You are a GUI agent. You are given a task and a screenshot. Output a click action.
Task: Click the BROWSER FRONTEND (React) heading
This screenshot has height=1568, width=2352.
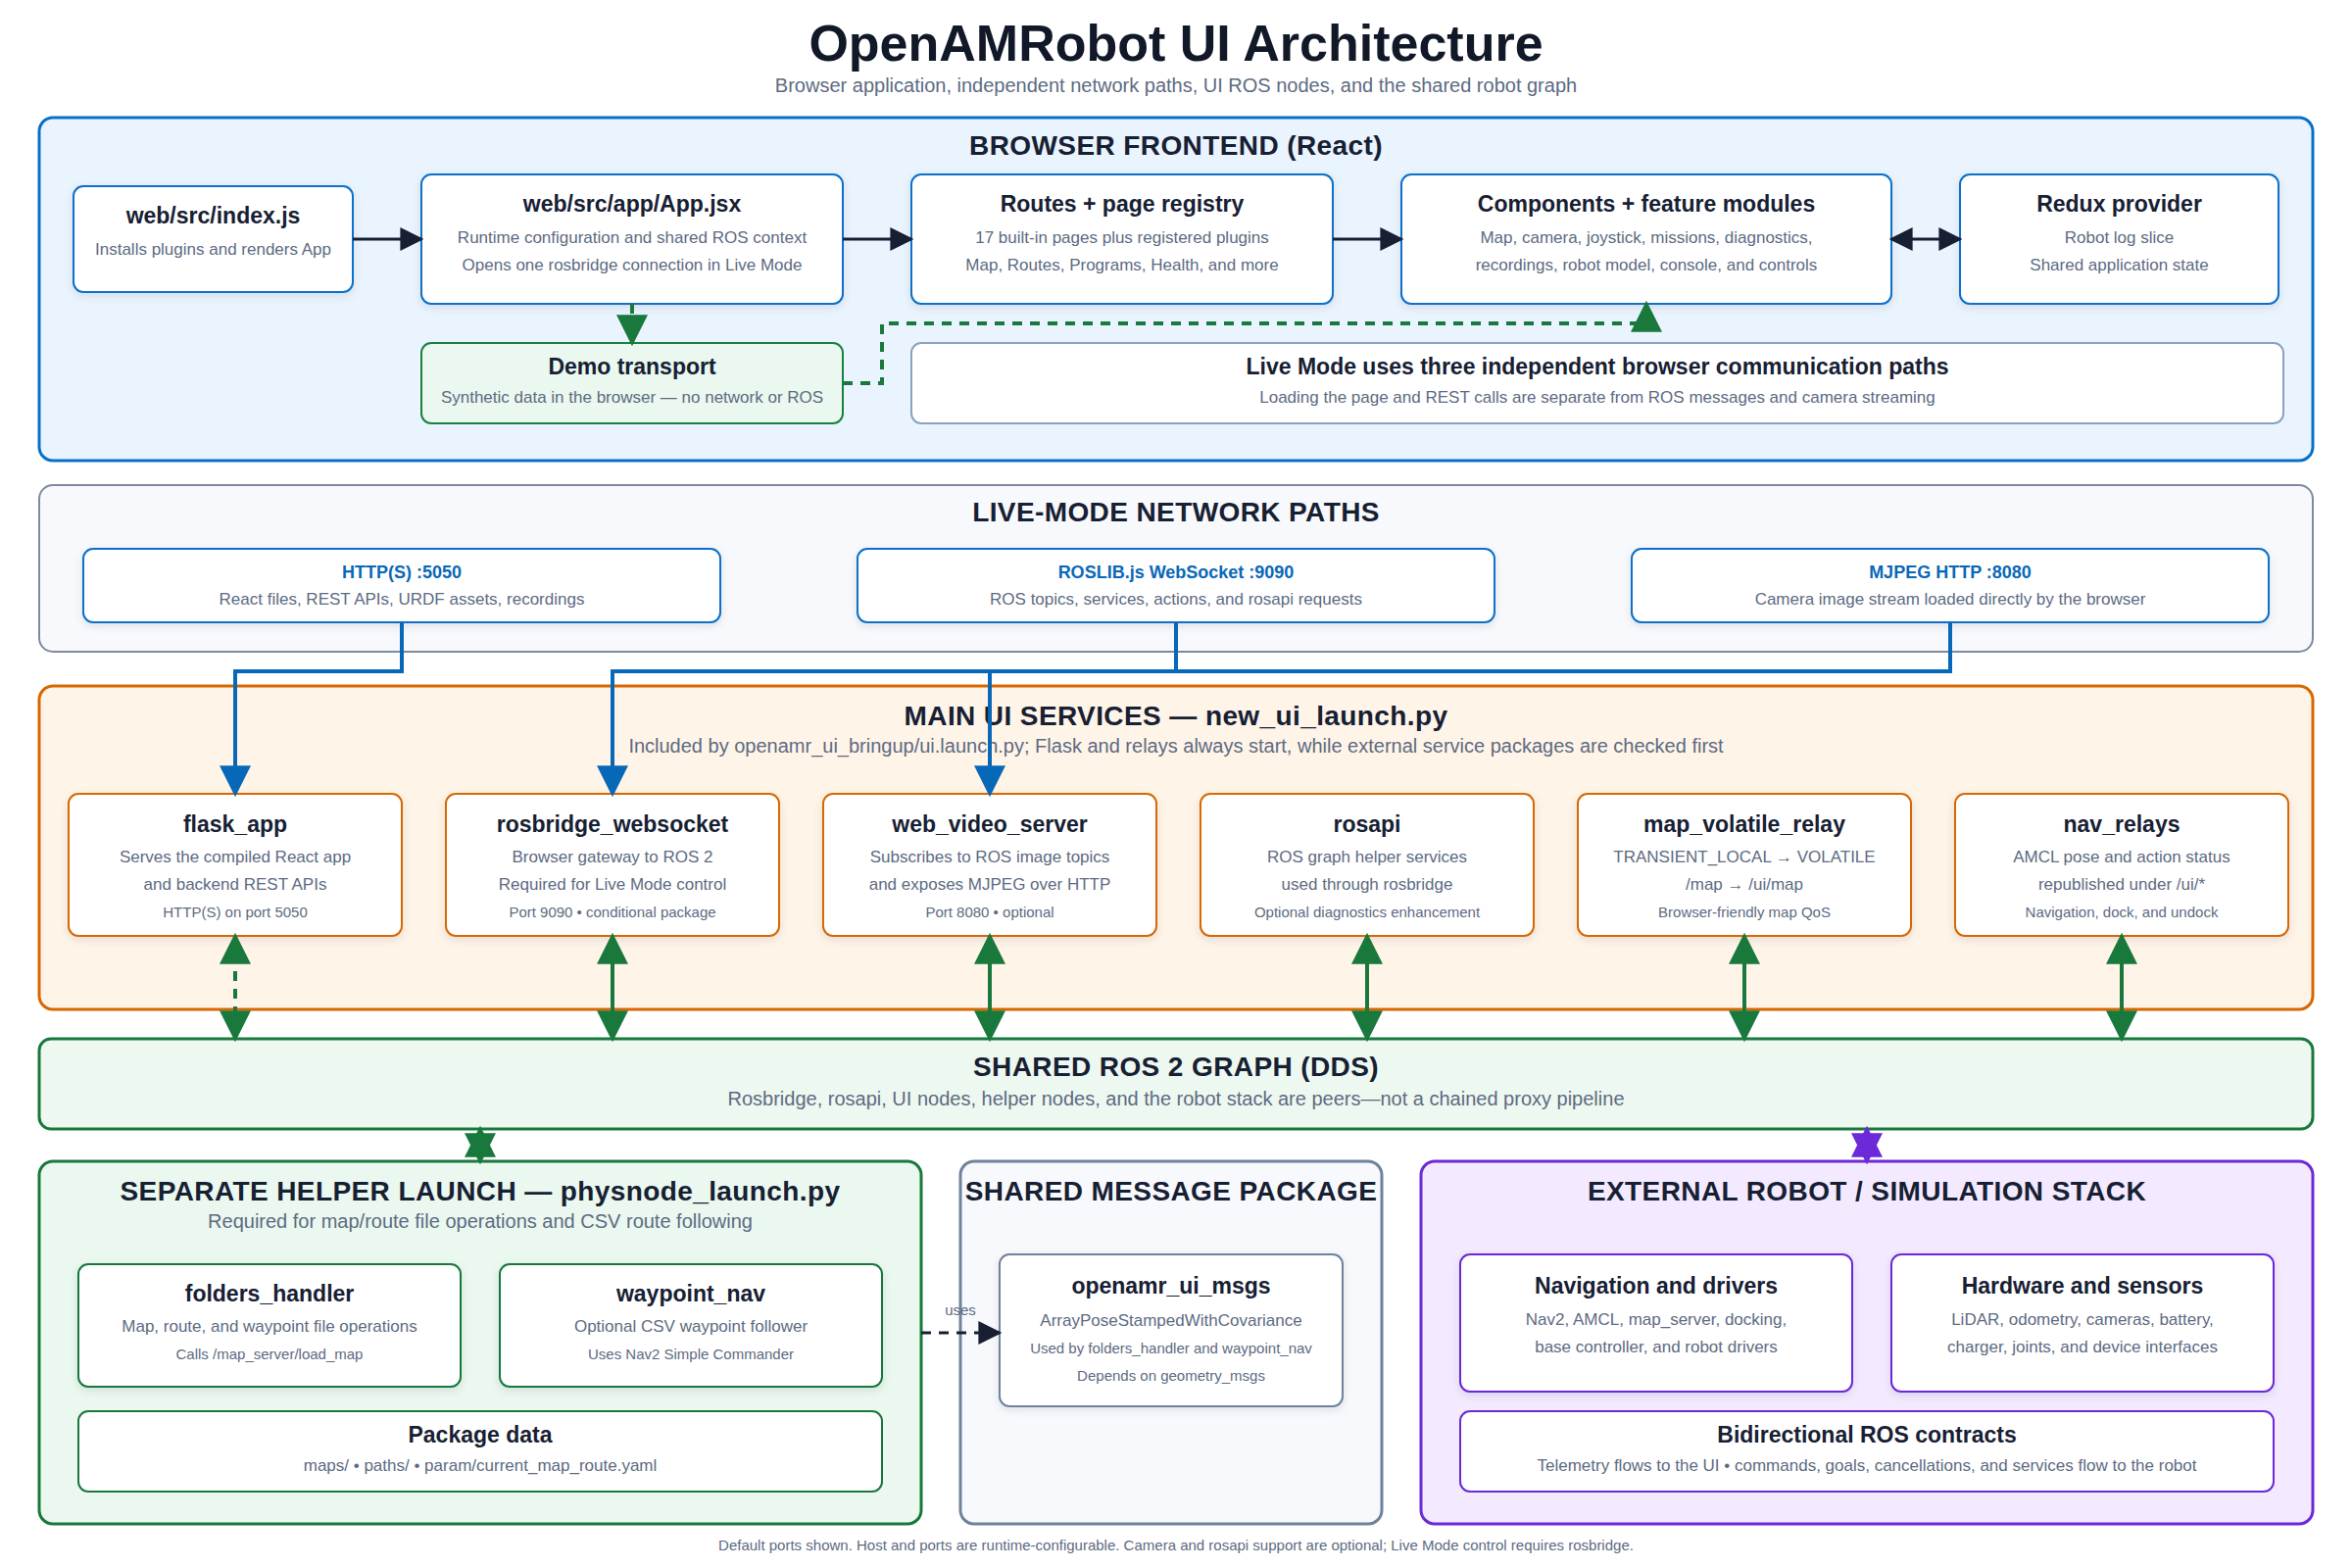(1176, 146)
